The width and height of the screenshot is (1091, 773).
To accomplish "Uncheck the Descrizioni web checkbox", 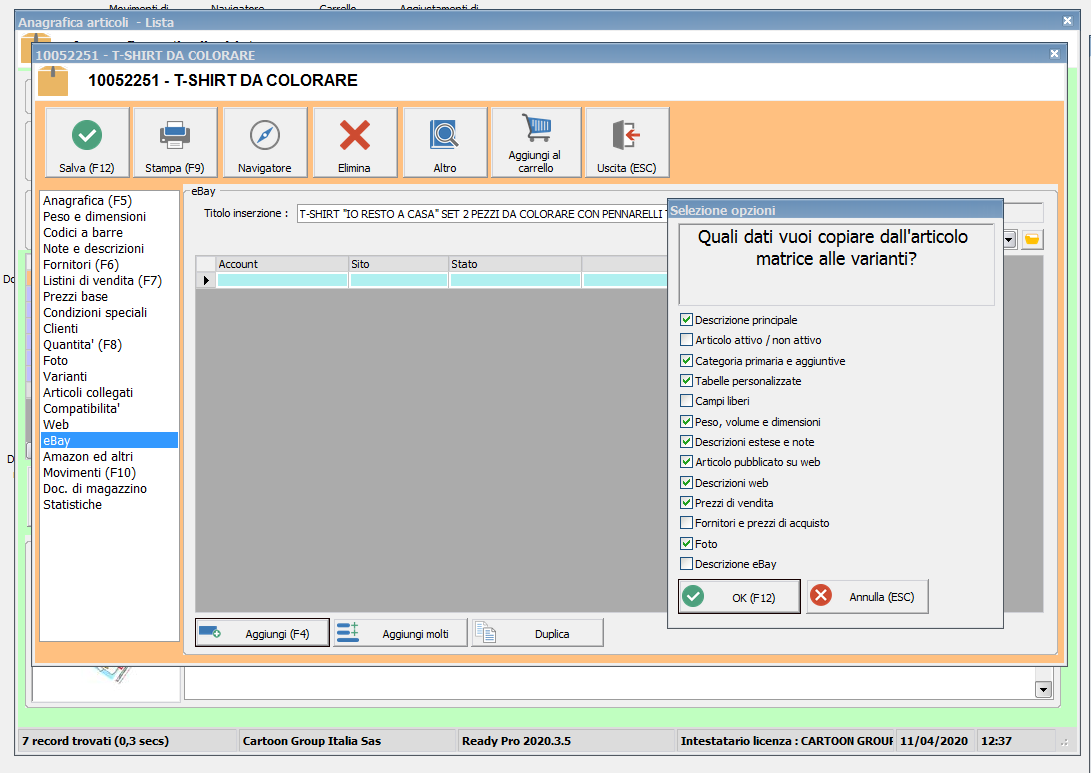I will coord(686,482).
